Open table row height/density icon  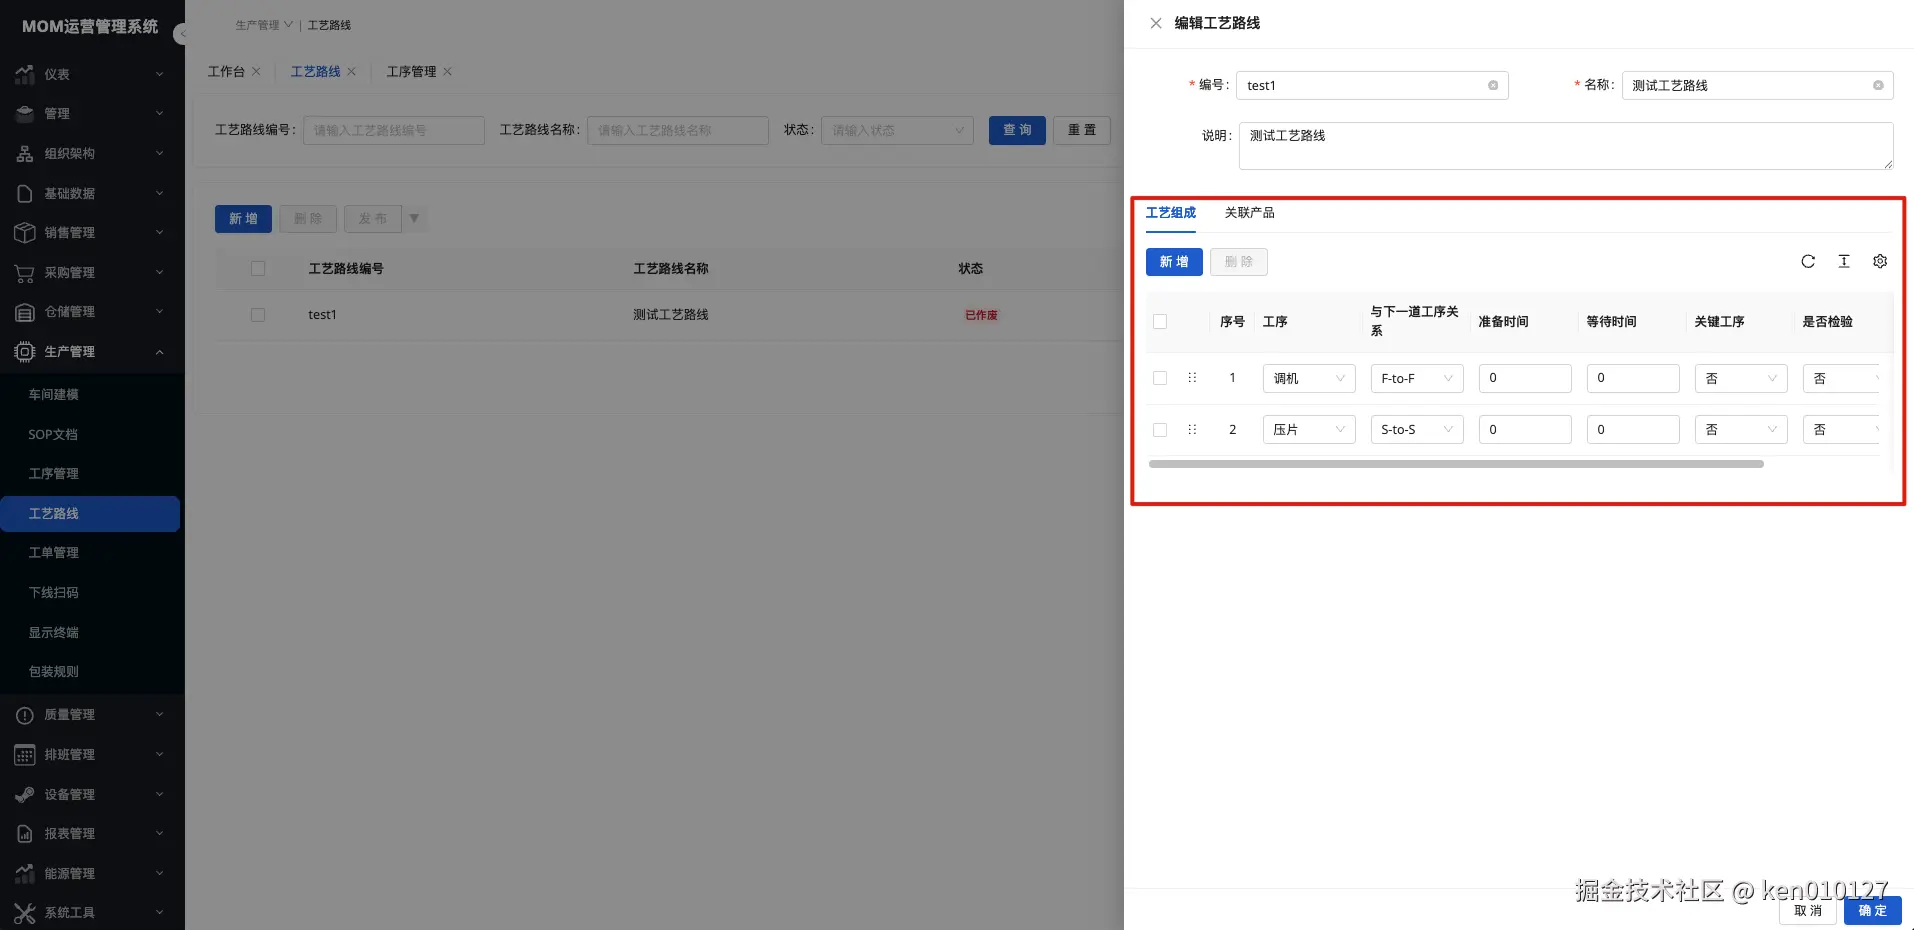[1844, 261]
